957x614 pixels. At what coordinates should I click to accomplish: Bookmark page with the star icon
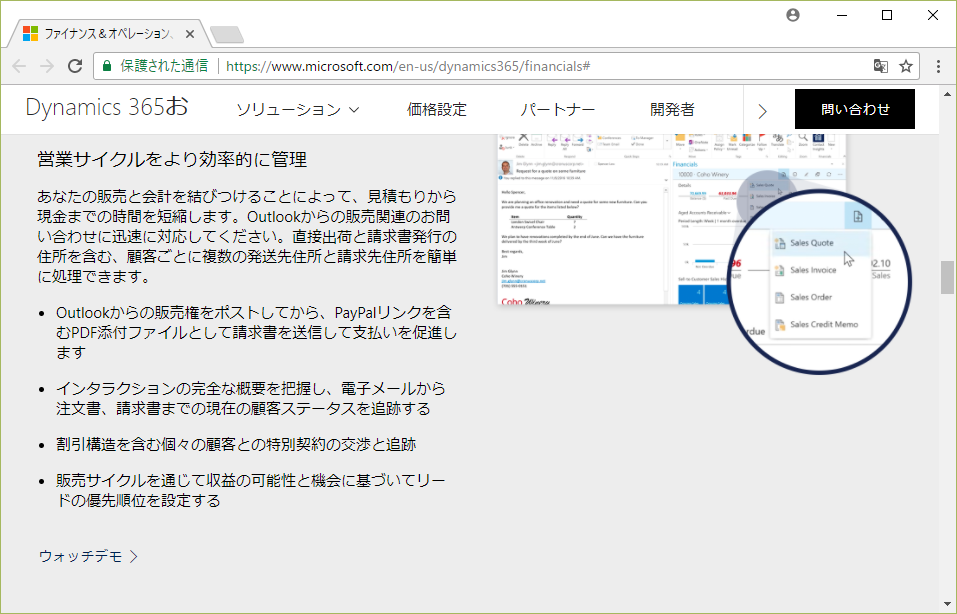906,66
